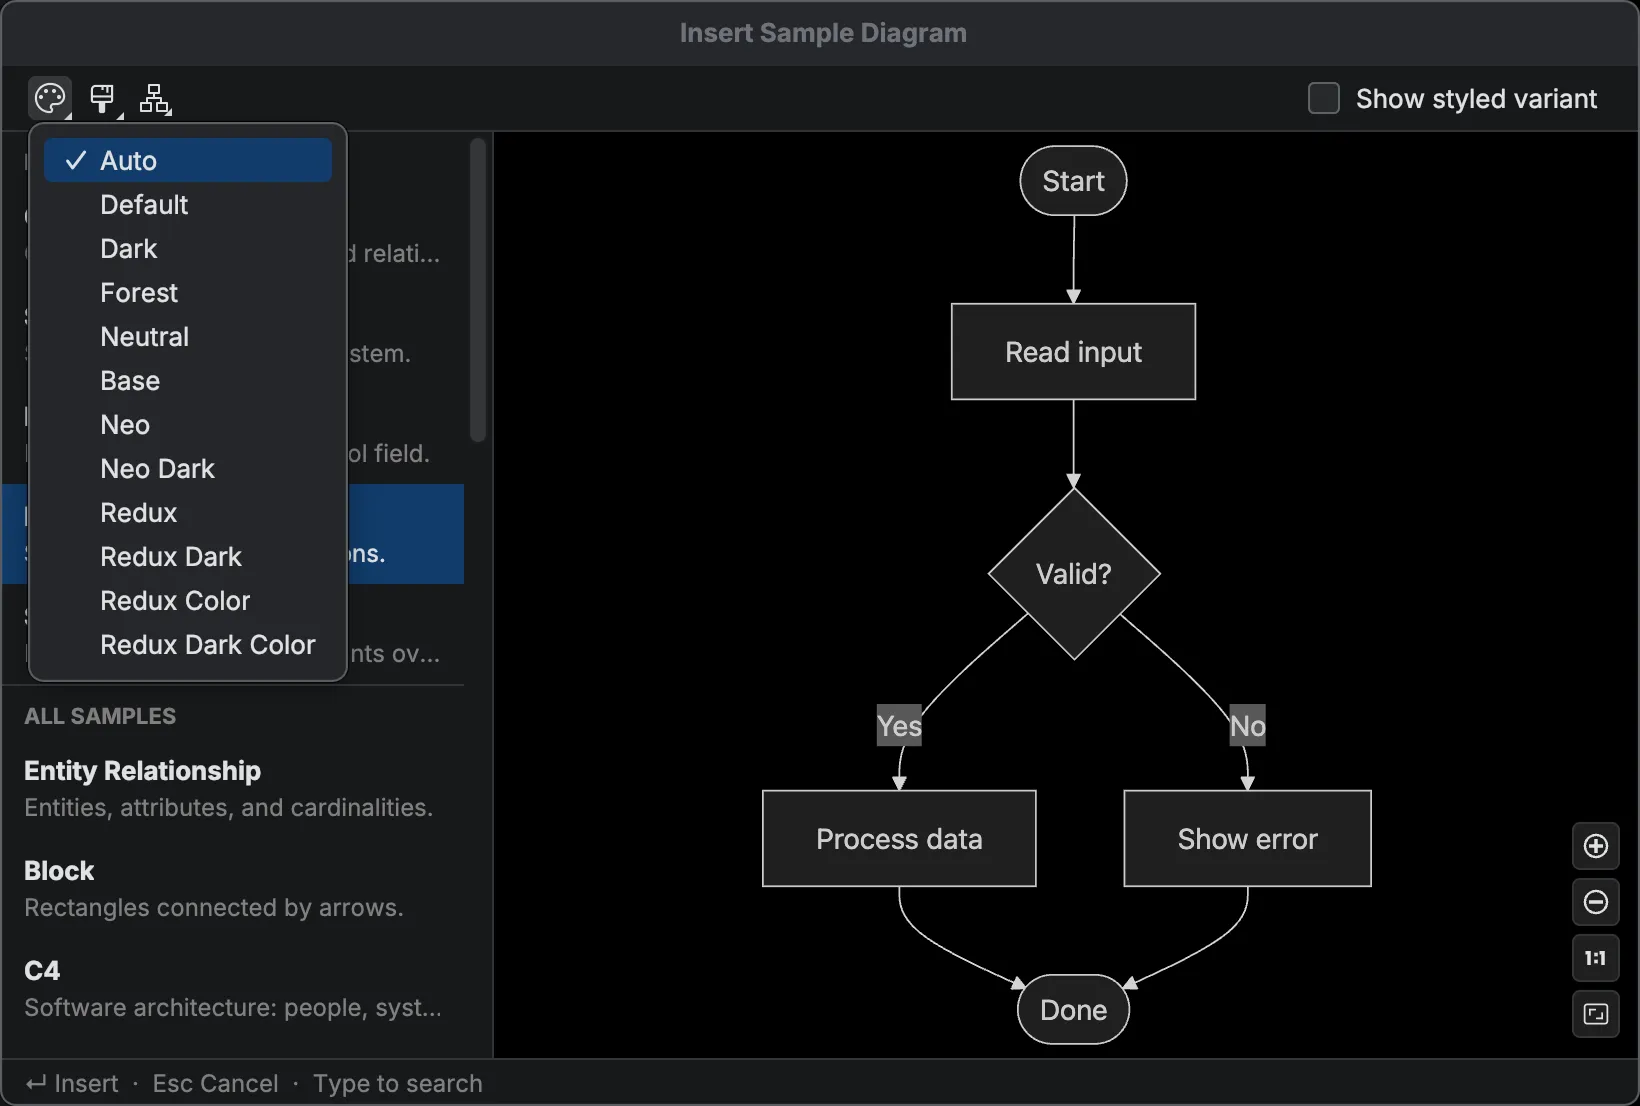The image size is (1640, 1106).
Task: Click the samples list scrollbar
Action: [478, 290]
